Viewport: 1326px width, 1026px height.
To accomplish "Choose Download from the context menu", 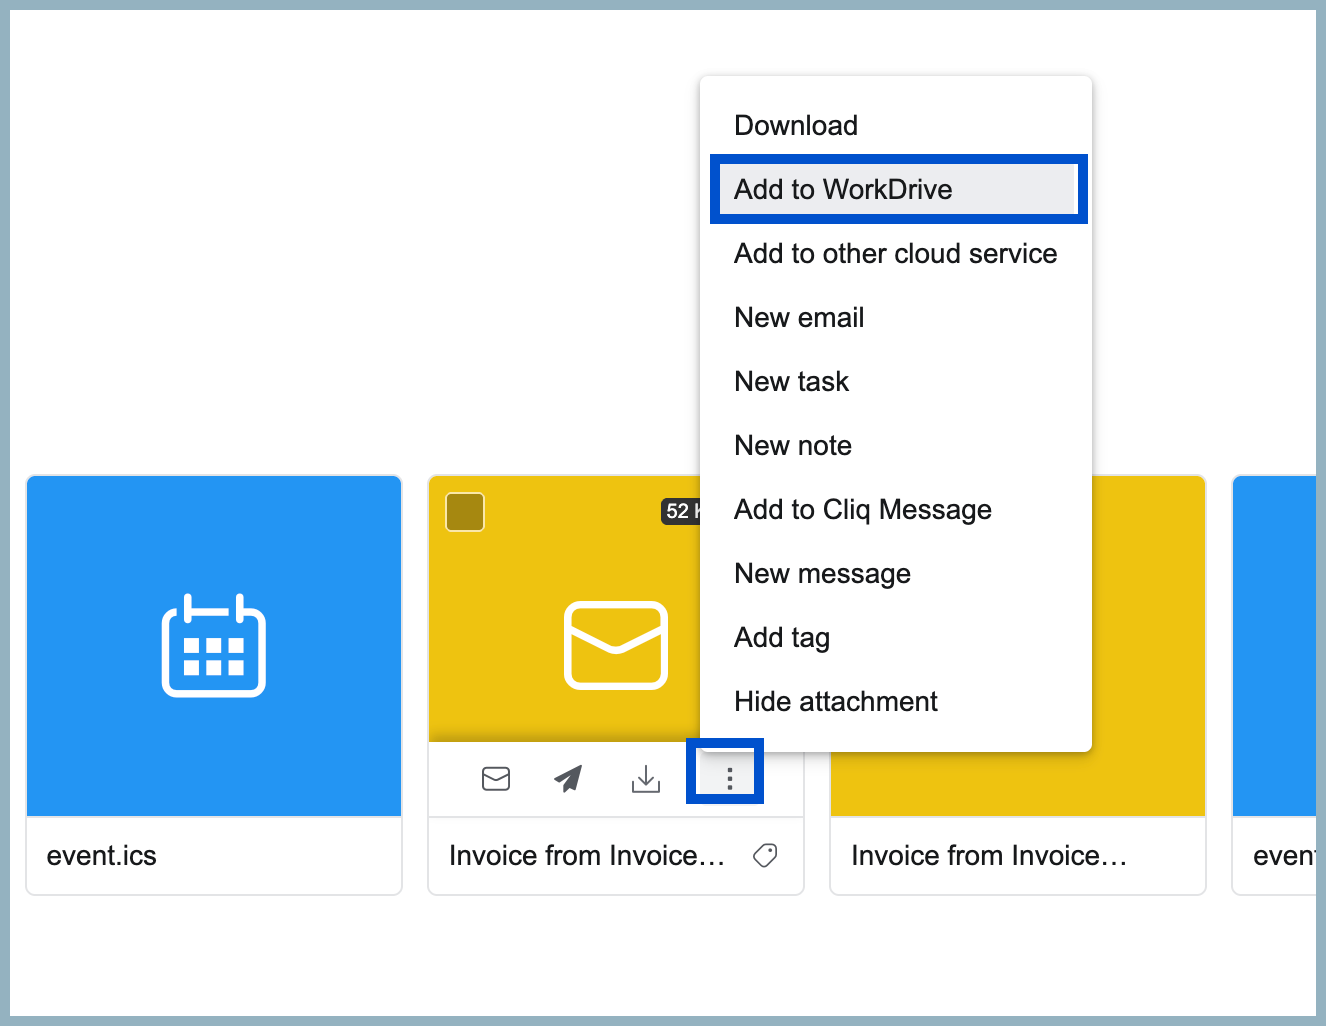I will pyautogui.click(x=895, y=125).
